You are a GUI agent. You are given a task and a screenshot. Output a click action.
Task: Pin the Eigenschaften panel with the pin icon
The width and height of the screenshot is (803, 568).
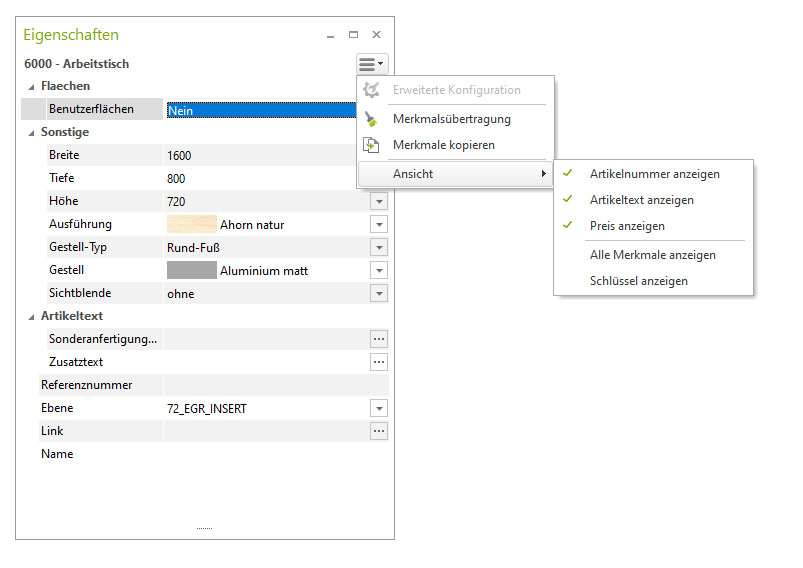pos(331,35)
